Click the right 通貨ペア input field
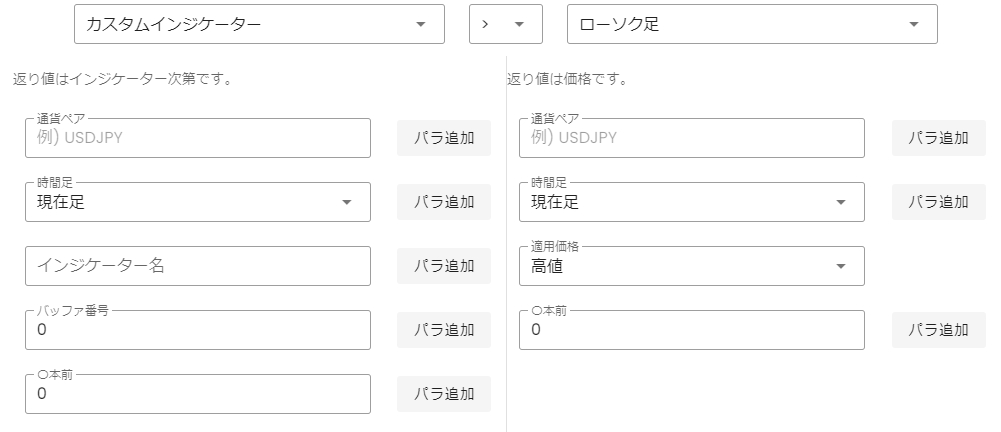Viewport: 1001px width, 432px height. (x=692, y=138)
